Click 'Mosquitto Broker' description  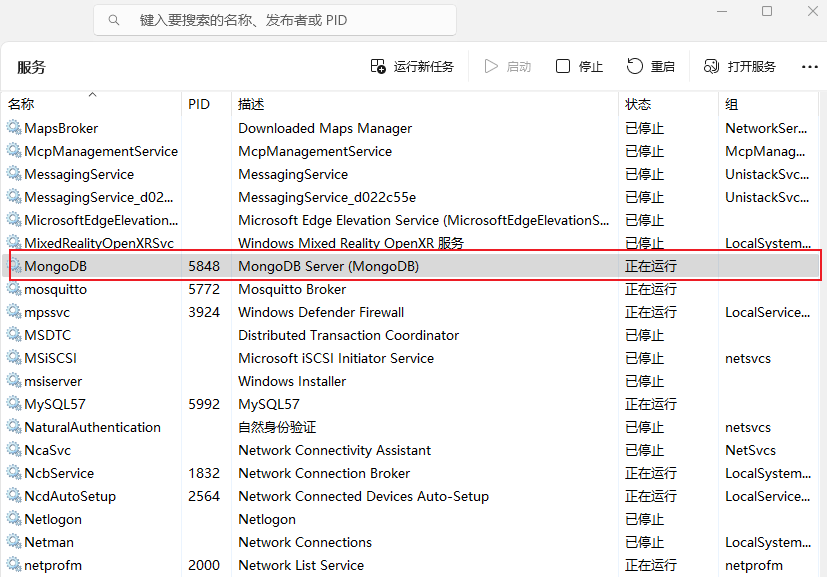click(292, 289)
